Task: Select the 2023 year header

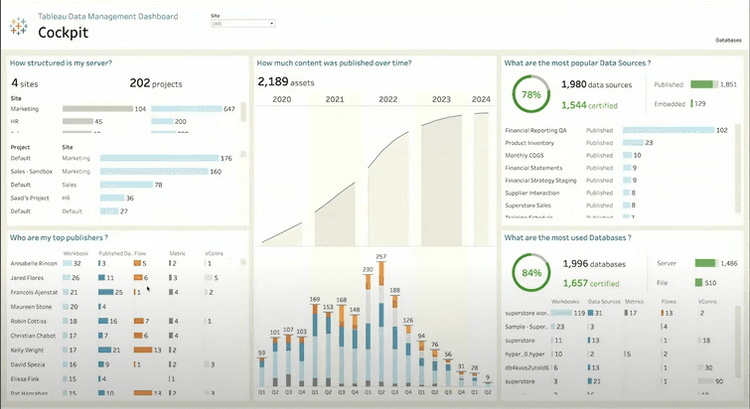Action: [x=441, y=99]
